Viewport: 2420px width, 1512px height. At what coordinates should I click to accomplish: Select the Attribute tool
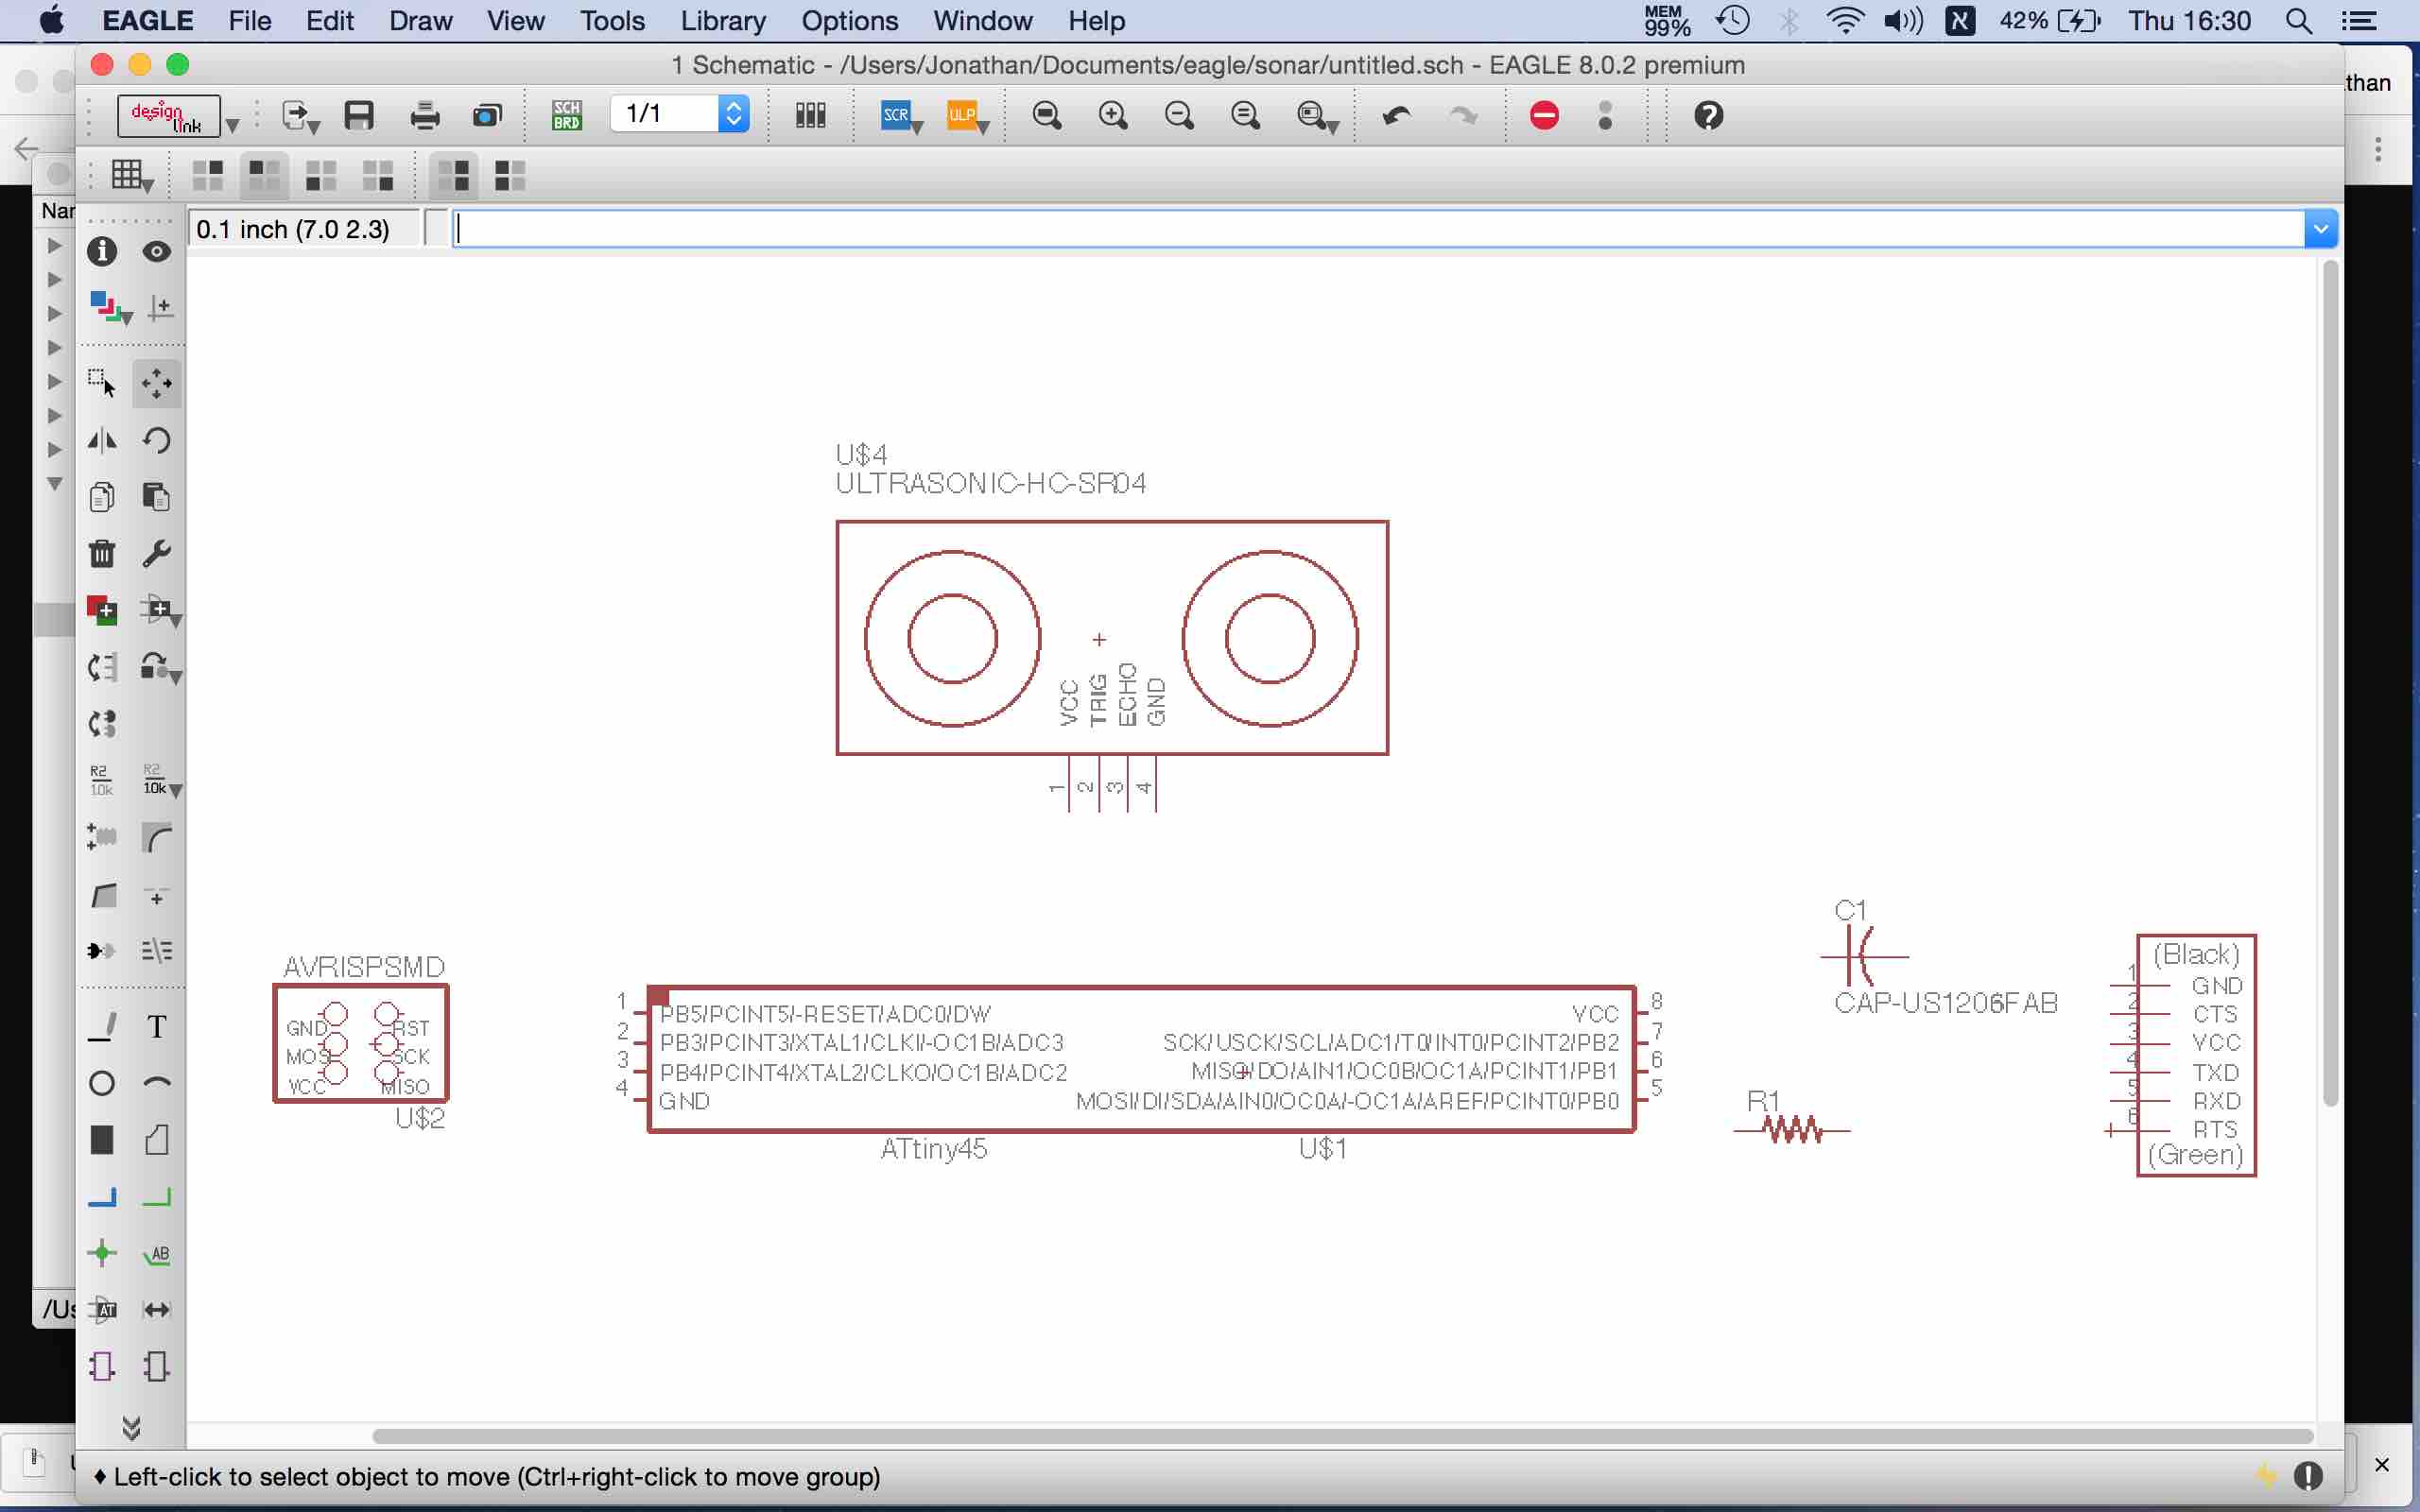[x=102, y=1310]
